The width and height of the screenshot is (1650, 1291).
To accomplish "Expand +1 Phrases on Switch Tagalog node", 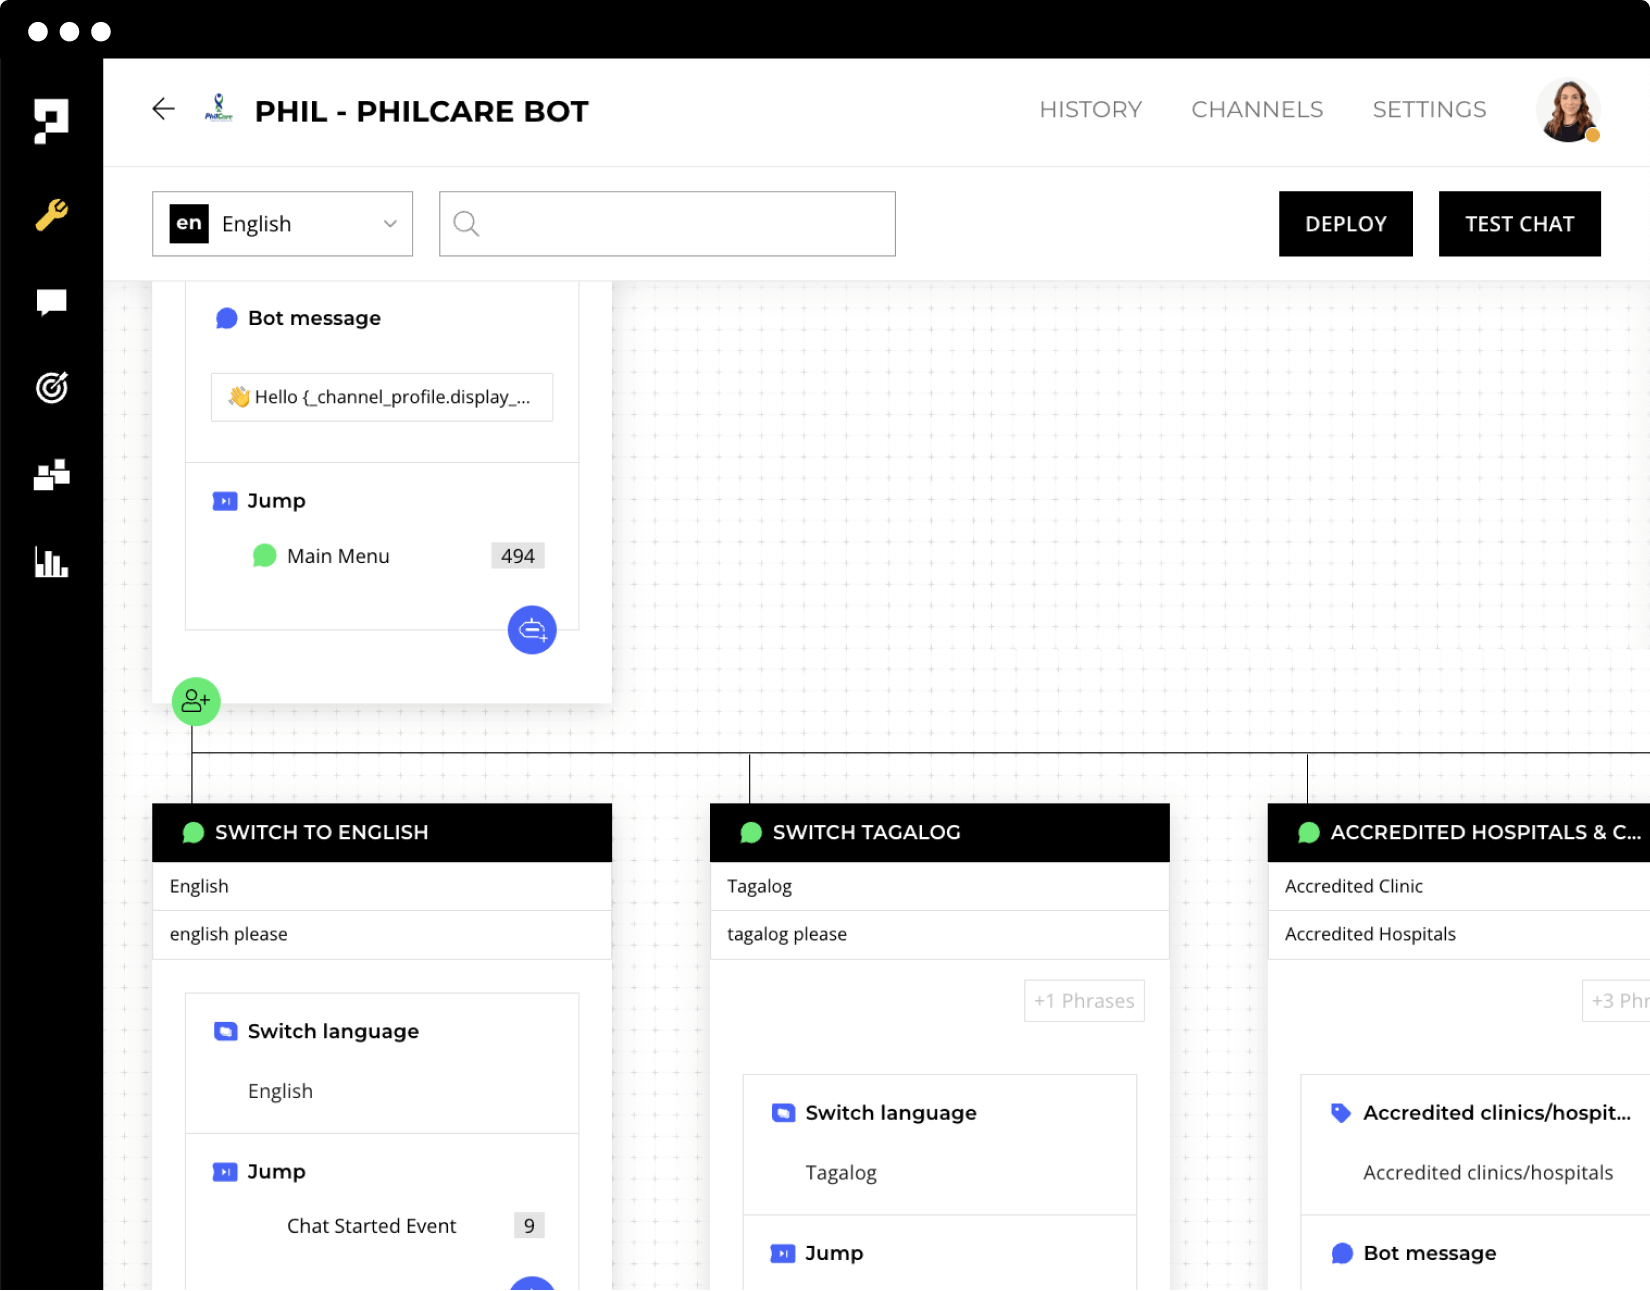I will tap(1084, 1000).
